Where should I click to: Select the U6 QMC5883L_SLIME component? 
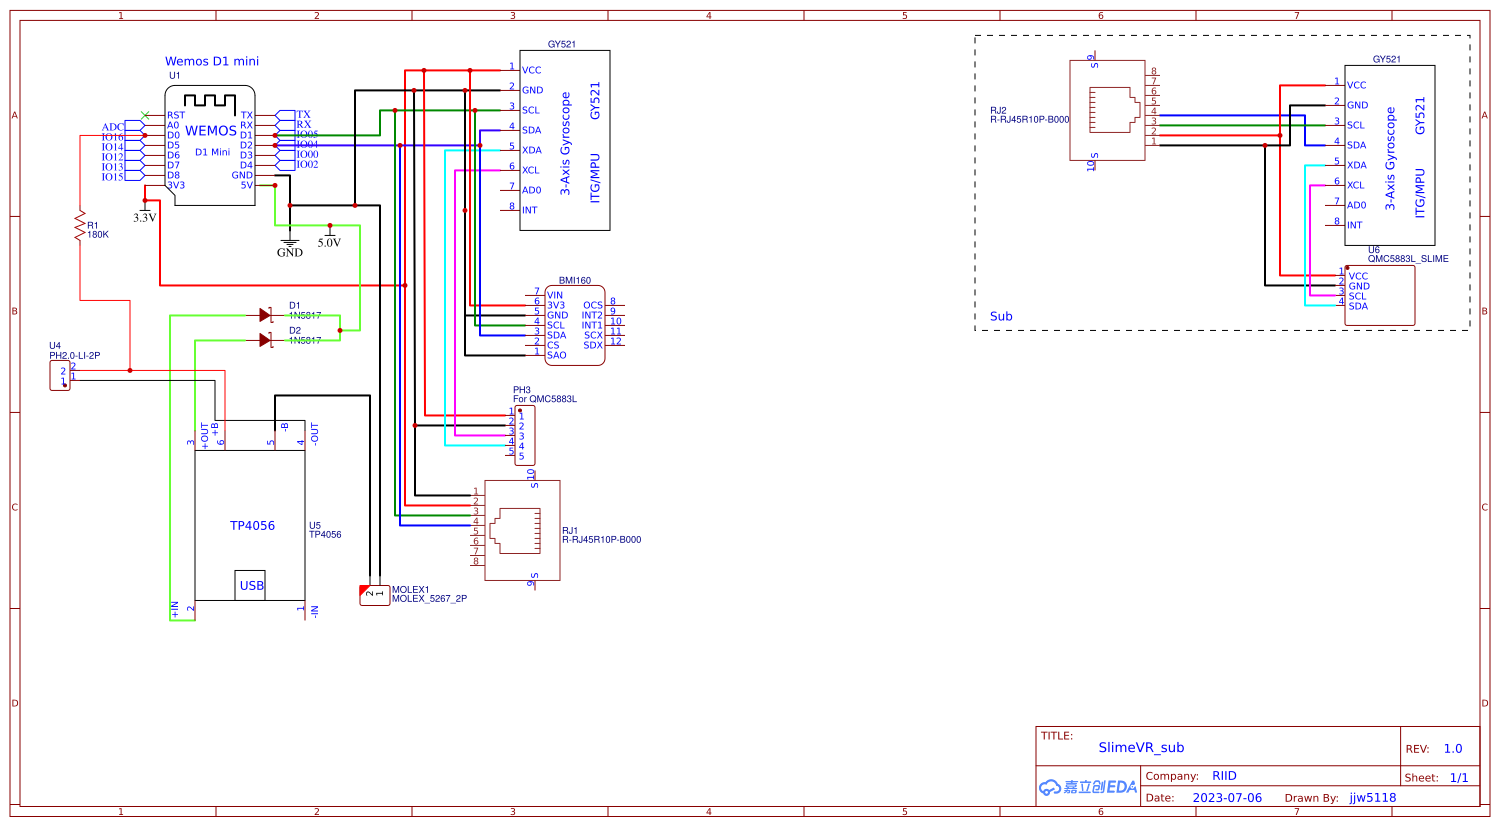point(1379,295)
